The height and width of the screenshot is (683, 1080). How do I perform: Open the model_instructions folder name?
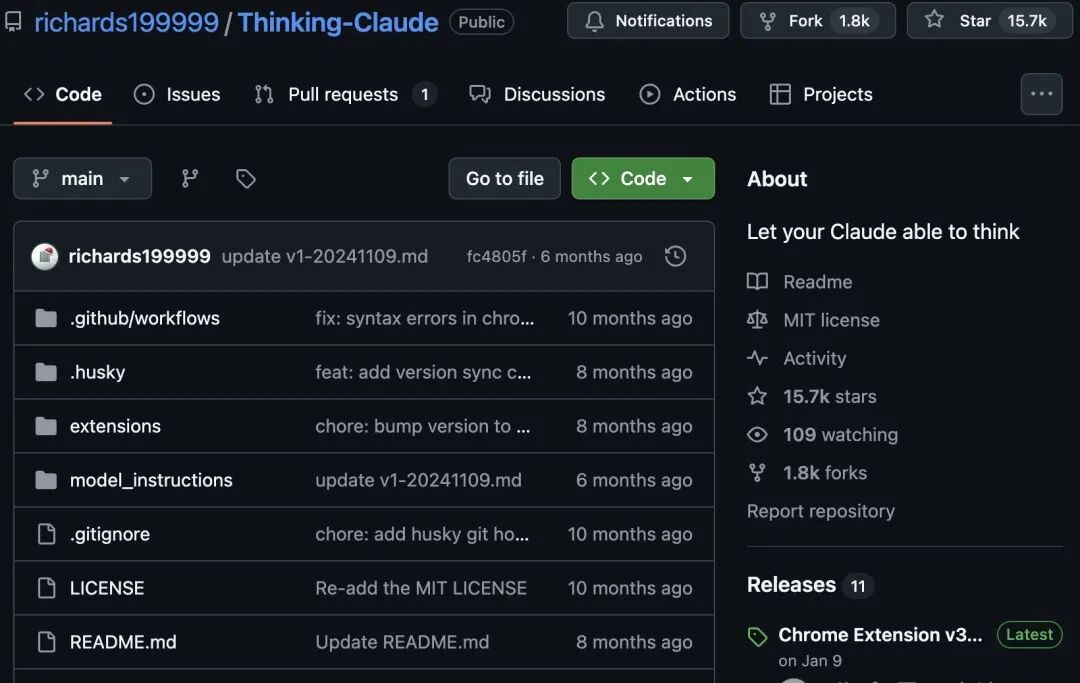[151, 480]
